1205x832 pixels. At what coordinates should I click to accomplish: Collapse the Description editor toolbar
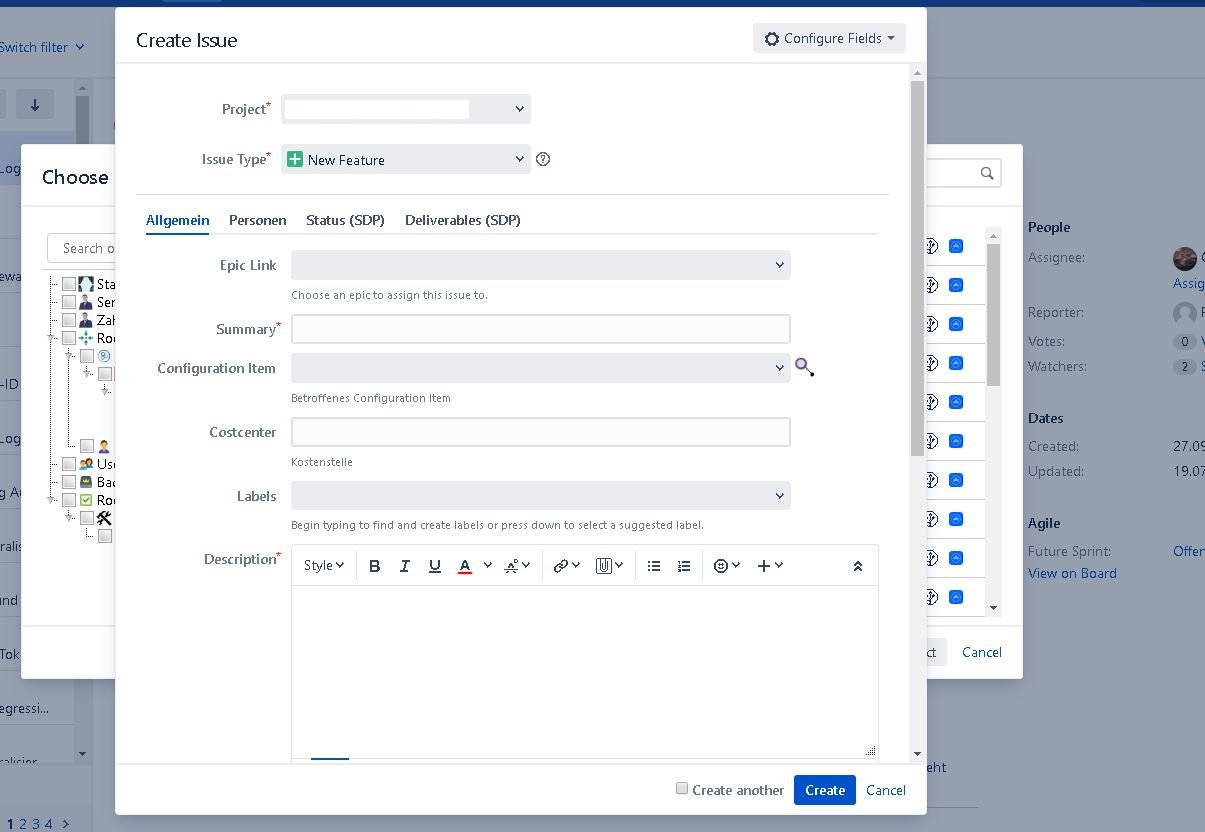coord(857,566)
